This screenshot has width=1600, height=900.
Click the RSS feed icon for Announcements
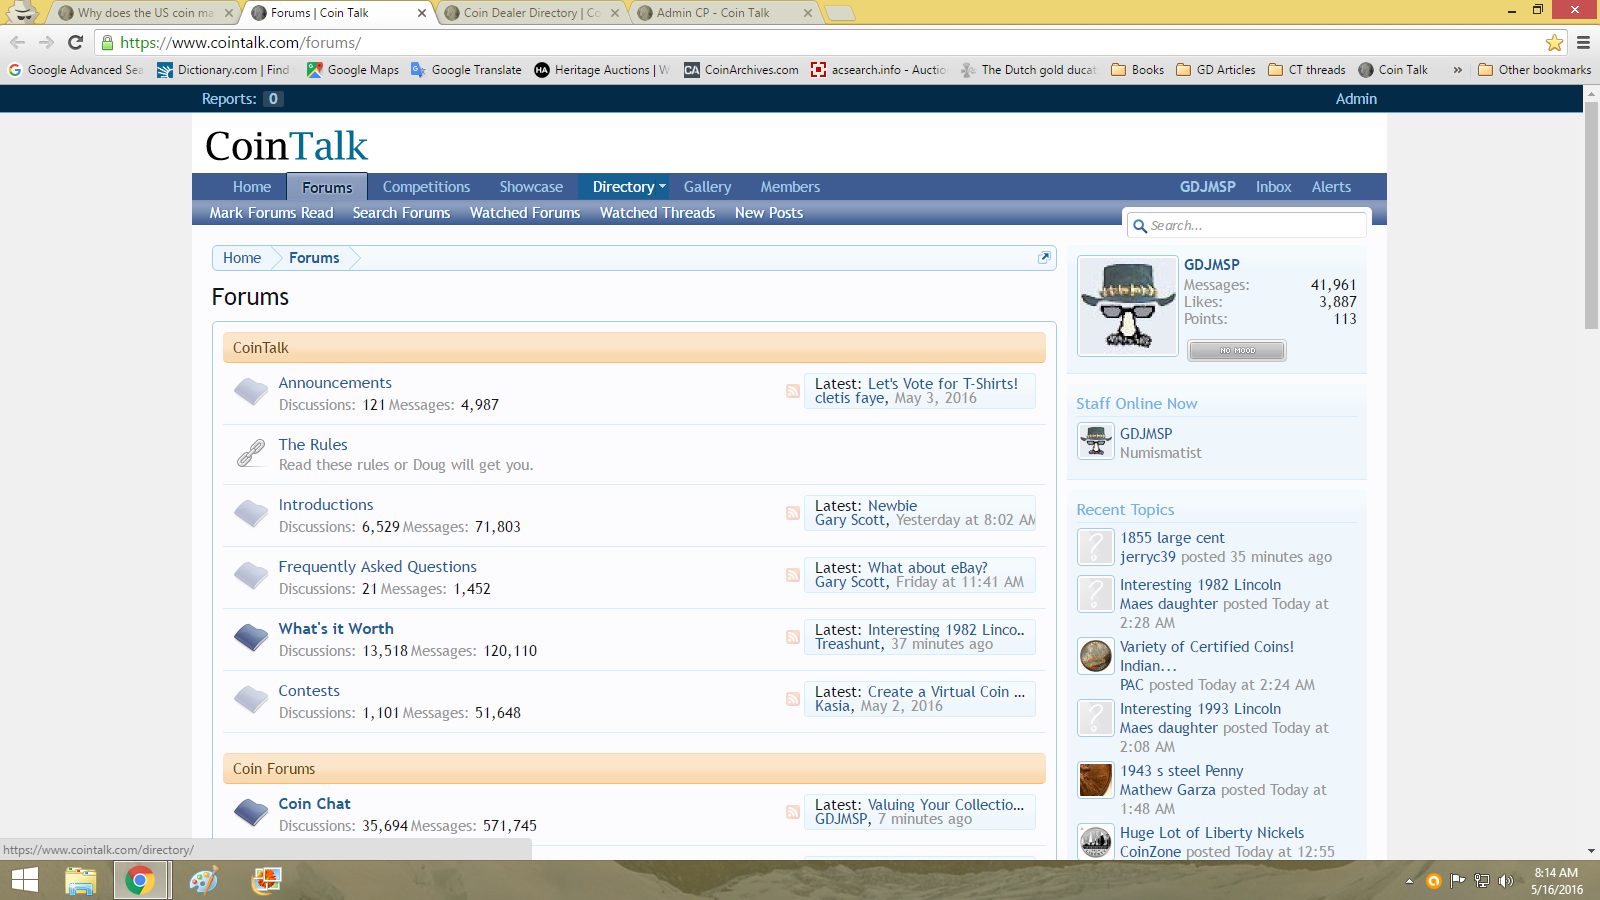[793, 391]
